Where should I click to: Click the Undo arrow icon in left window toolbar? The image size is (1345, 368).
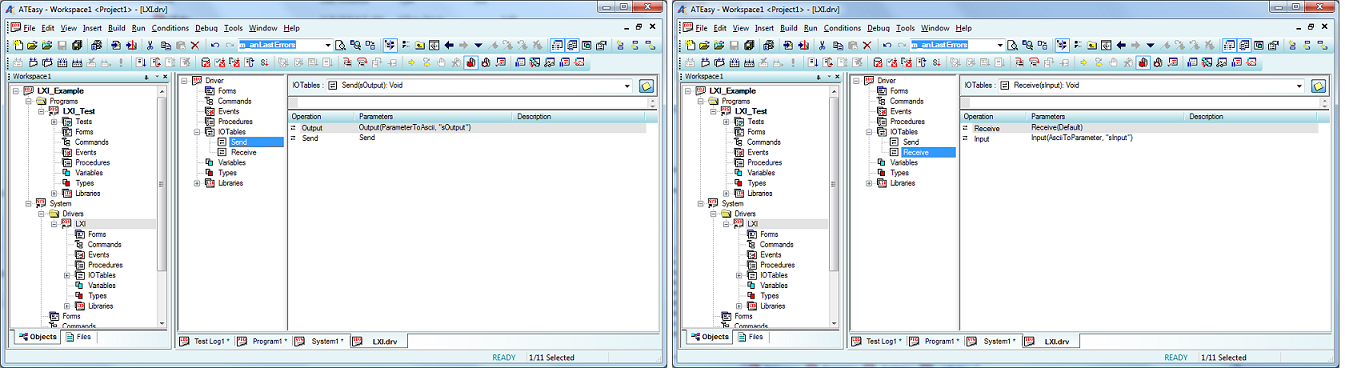tap(215, 45)
